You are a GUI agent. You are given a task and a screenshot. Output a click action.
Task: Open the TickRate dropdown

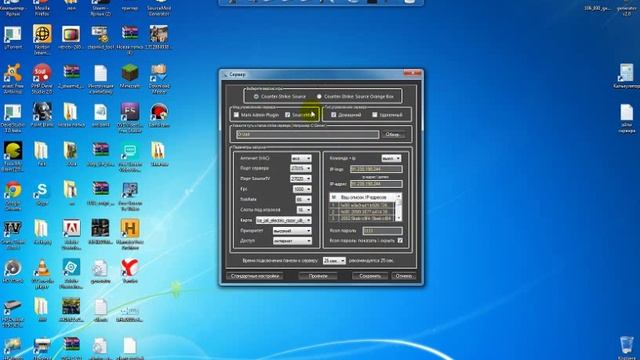304,200
